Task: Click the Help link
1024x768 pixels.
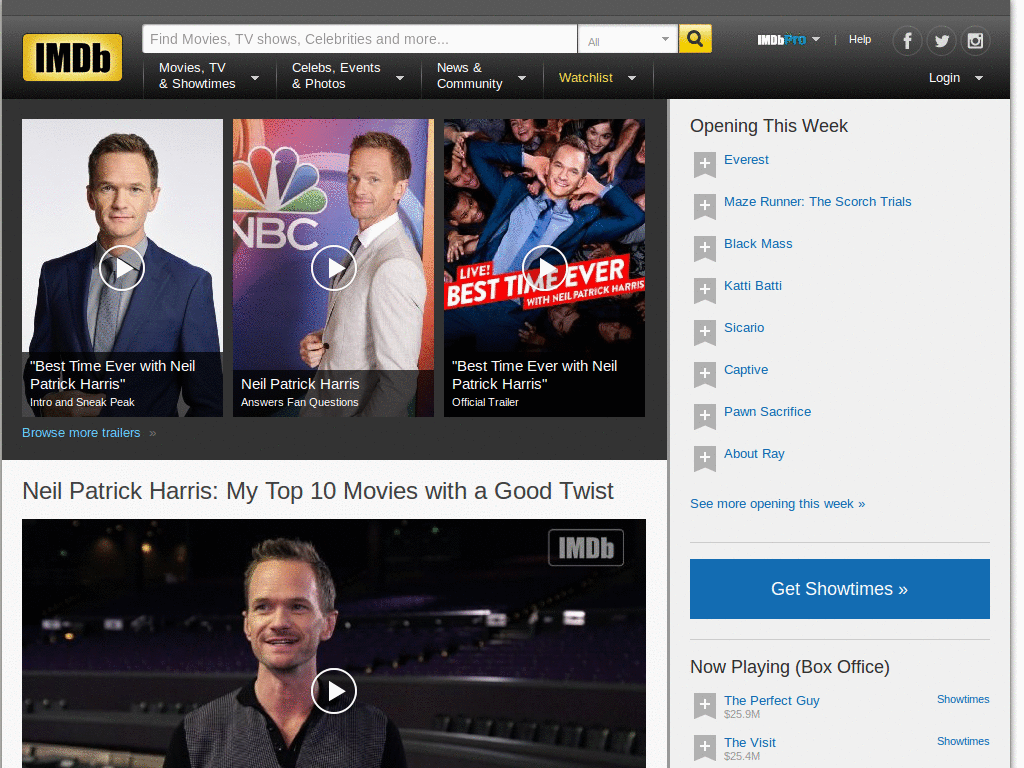Action: [x=859, y=39]
